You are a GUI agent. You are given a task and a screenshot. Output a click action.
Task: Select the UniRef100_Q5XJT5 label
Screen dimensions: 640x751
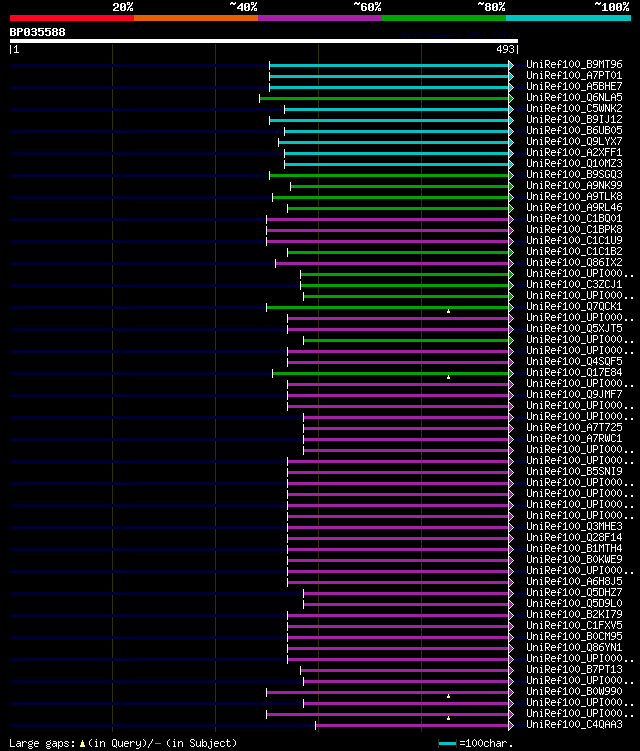coord(574,329)
